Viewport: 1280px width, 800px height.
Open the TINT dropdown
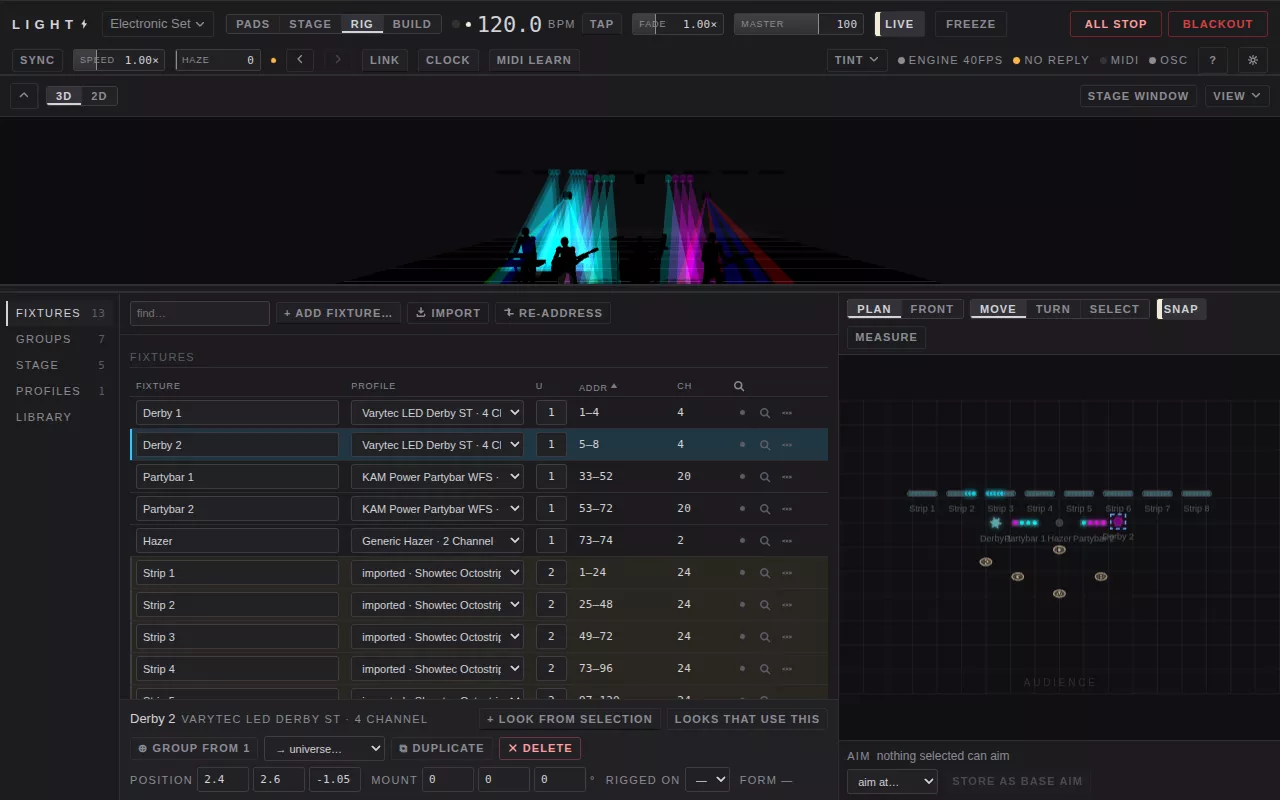(857, 60)
